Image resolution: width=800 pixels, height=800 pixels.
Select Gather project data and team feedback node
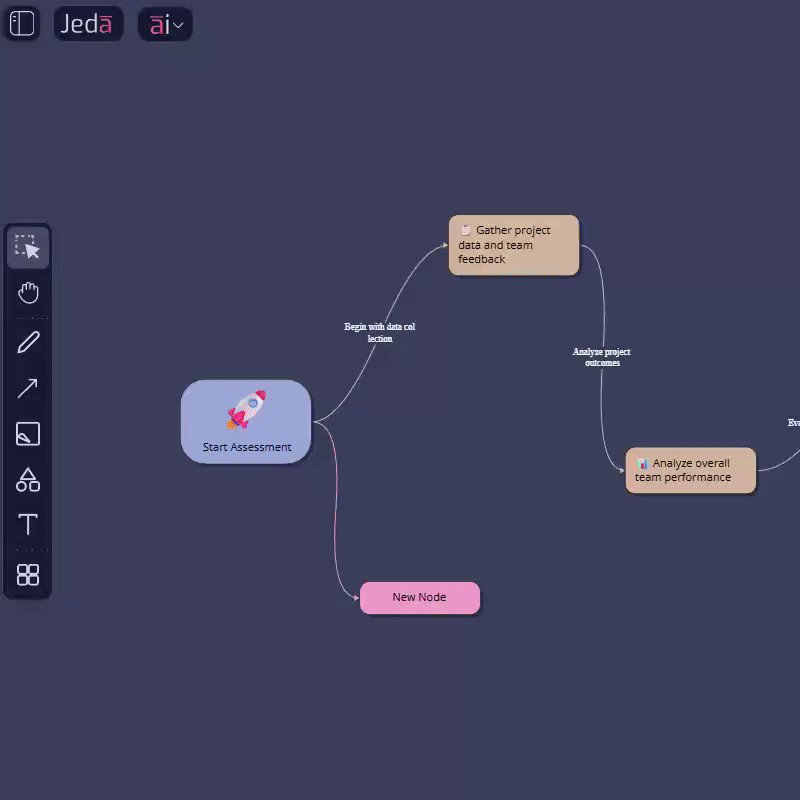[514, 246]
